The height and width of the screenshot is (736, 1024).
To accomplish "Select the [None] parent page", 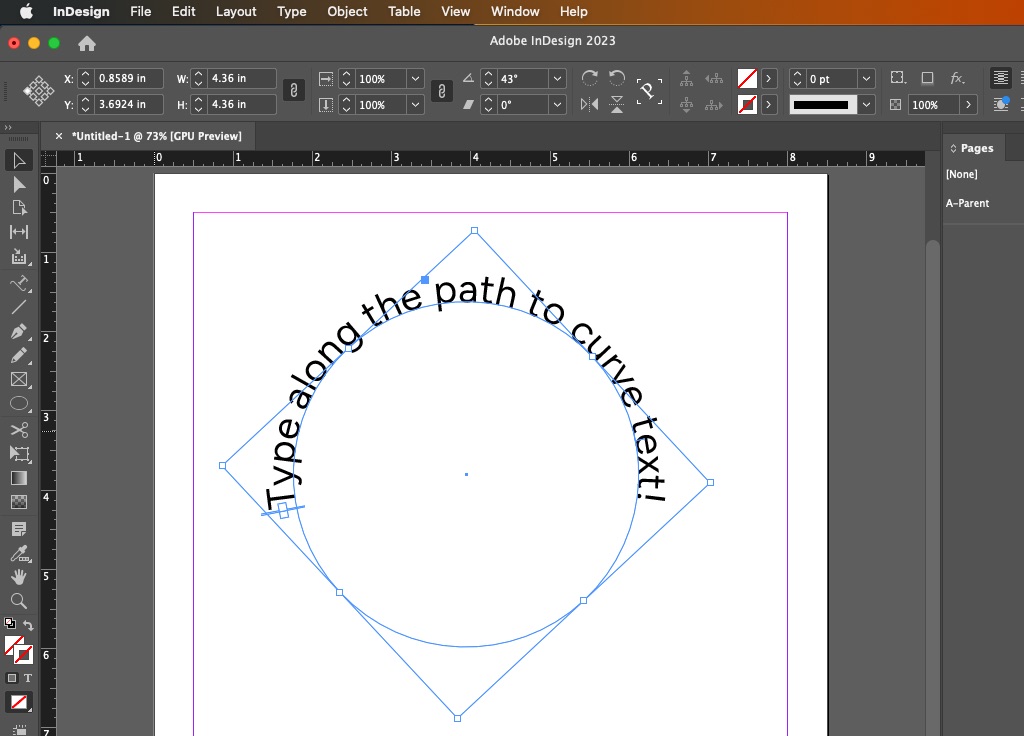I will 961,174.
